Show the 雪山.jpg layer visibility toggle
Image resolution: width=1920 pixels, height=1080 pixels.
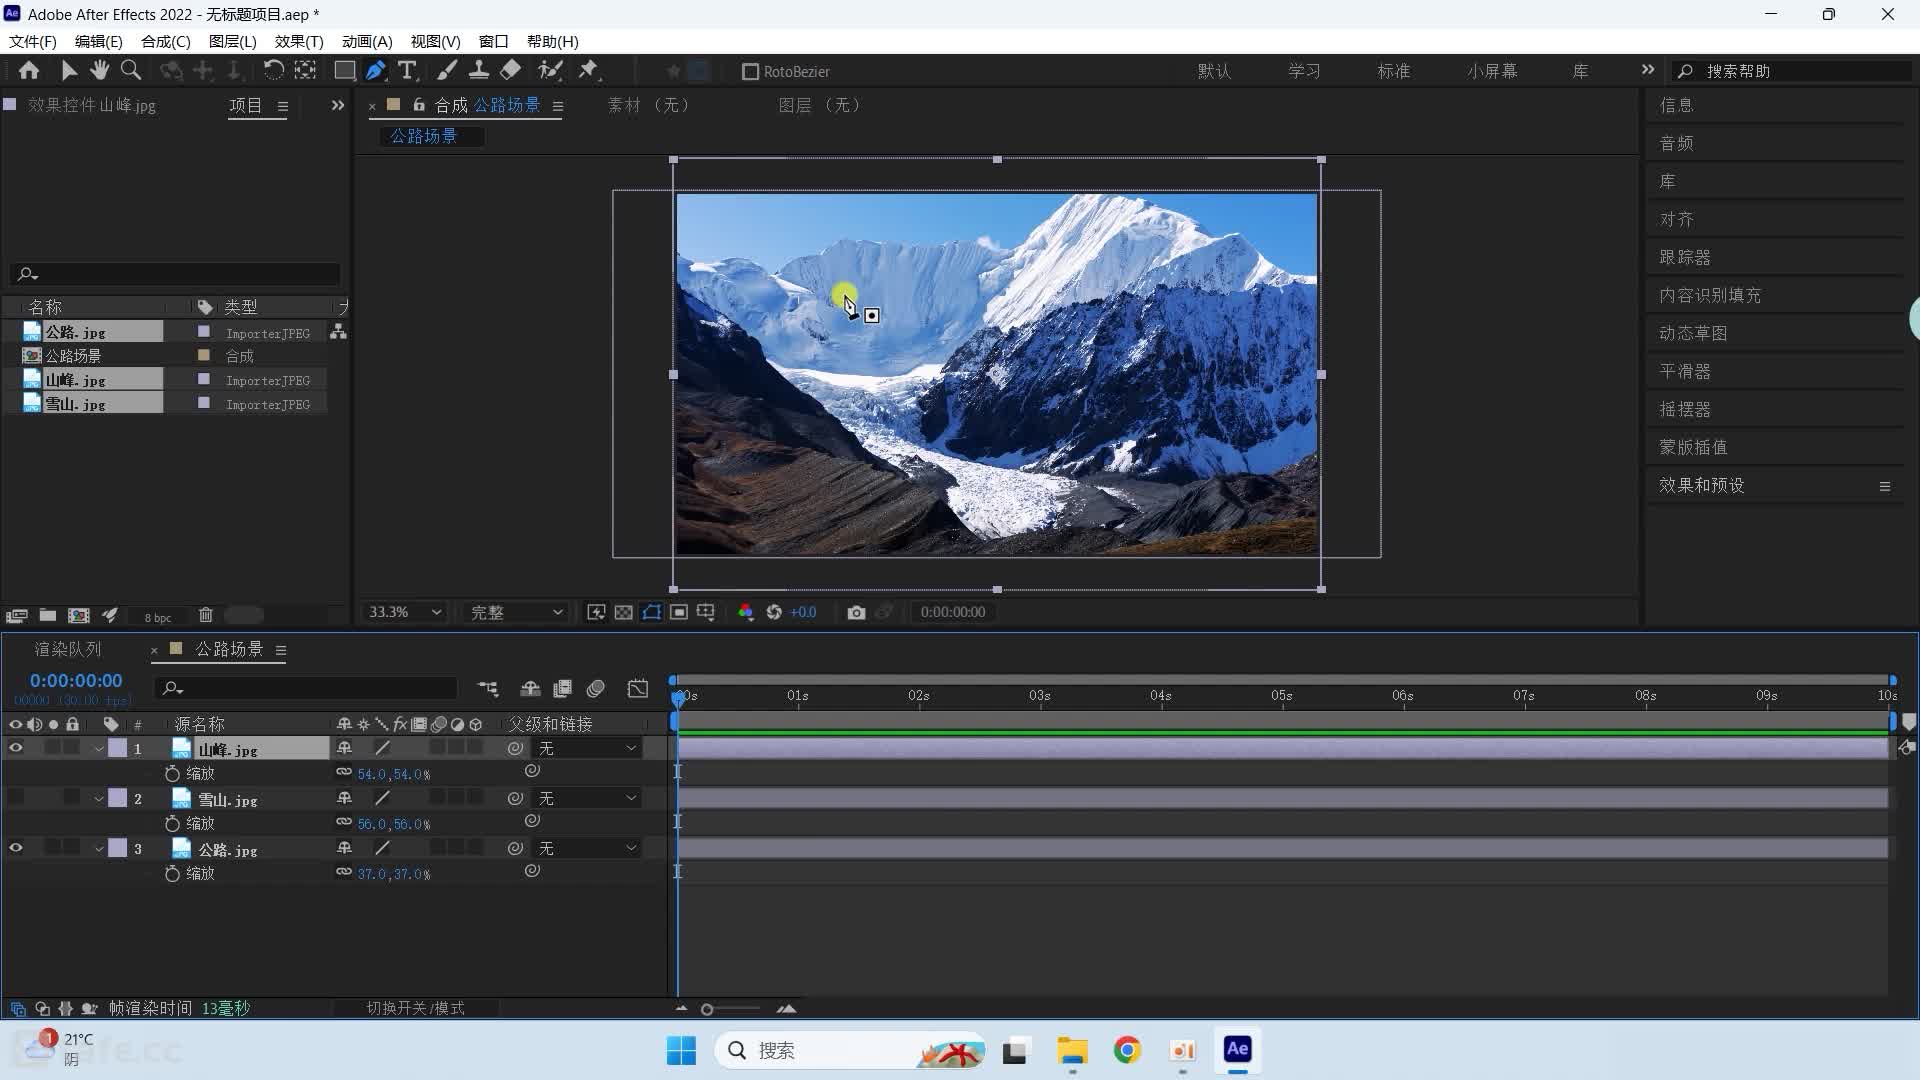point(16,798)
